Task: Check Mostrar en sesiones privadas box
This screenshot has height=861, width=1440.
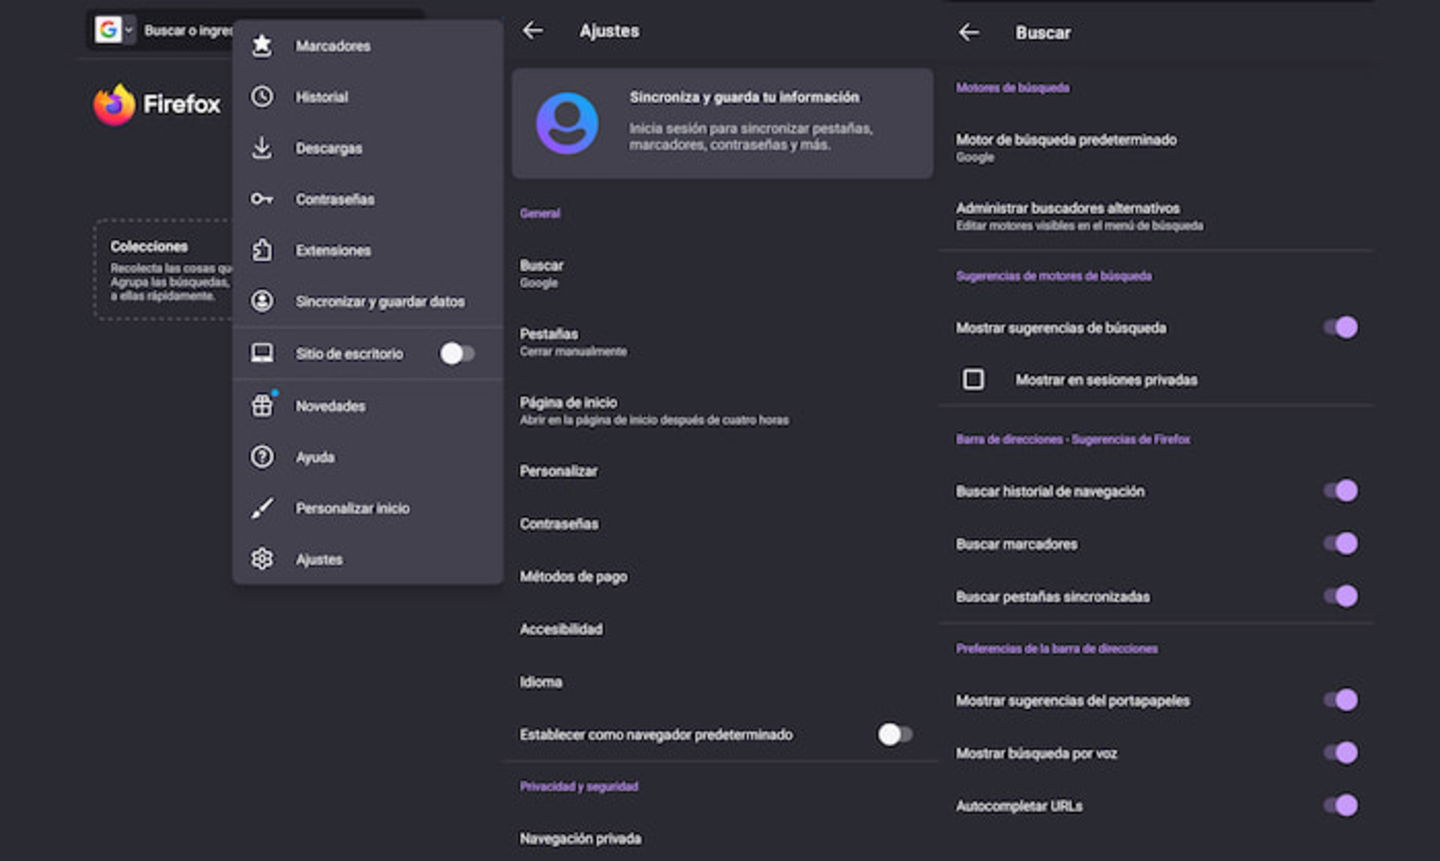Action: (x=973, y=379)
